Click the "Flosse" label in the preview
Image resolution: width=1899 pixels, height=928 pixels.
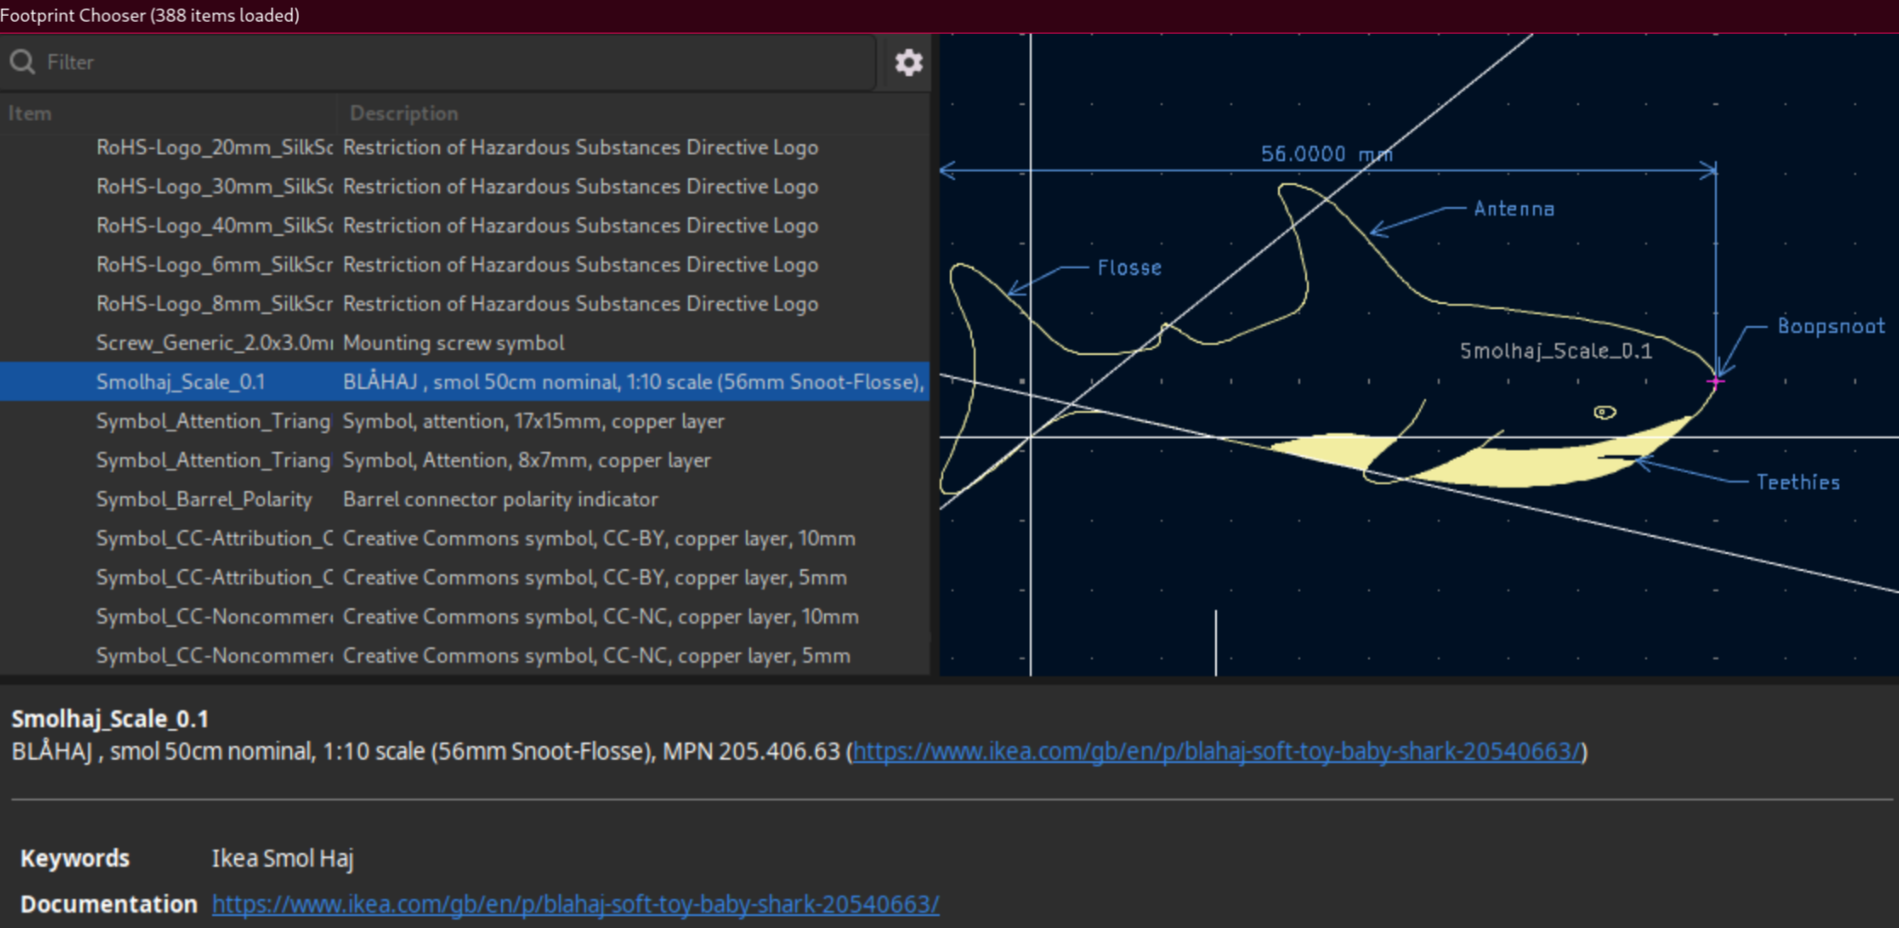(x=1129, y=268)
